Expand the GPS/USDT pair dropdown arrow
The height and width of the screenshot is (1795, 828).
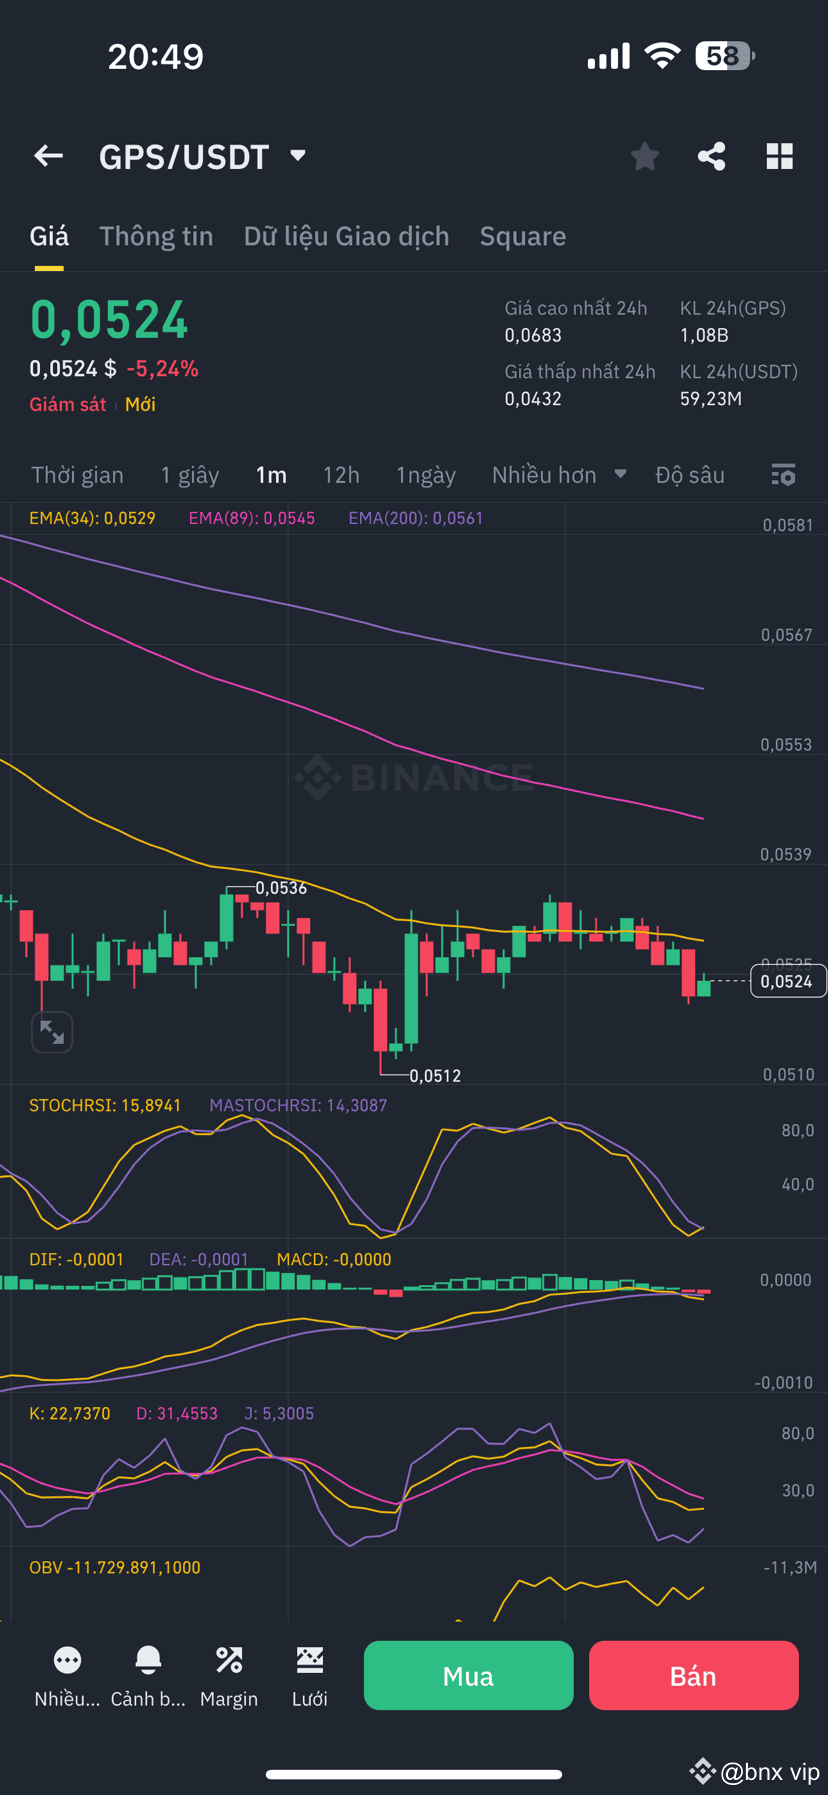(298, 156)
